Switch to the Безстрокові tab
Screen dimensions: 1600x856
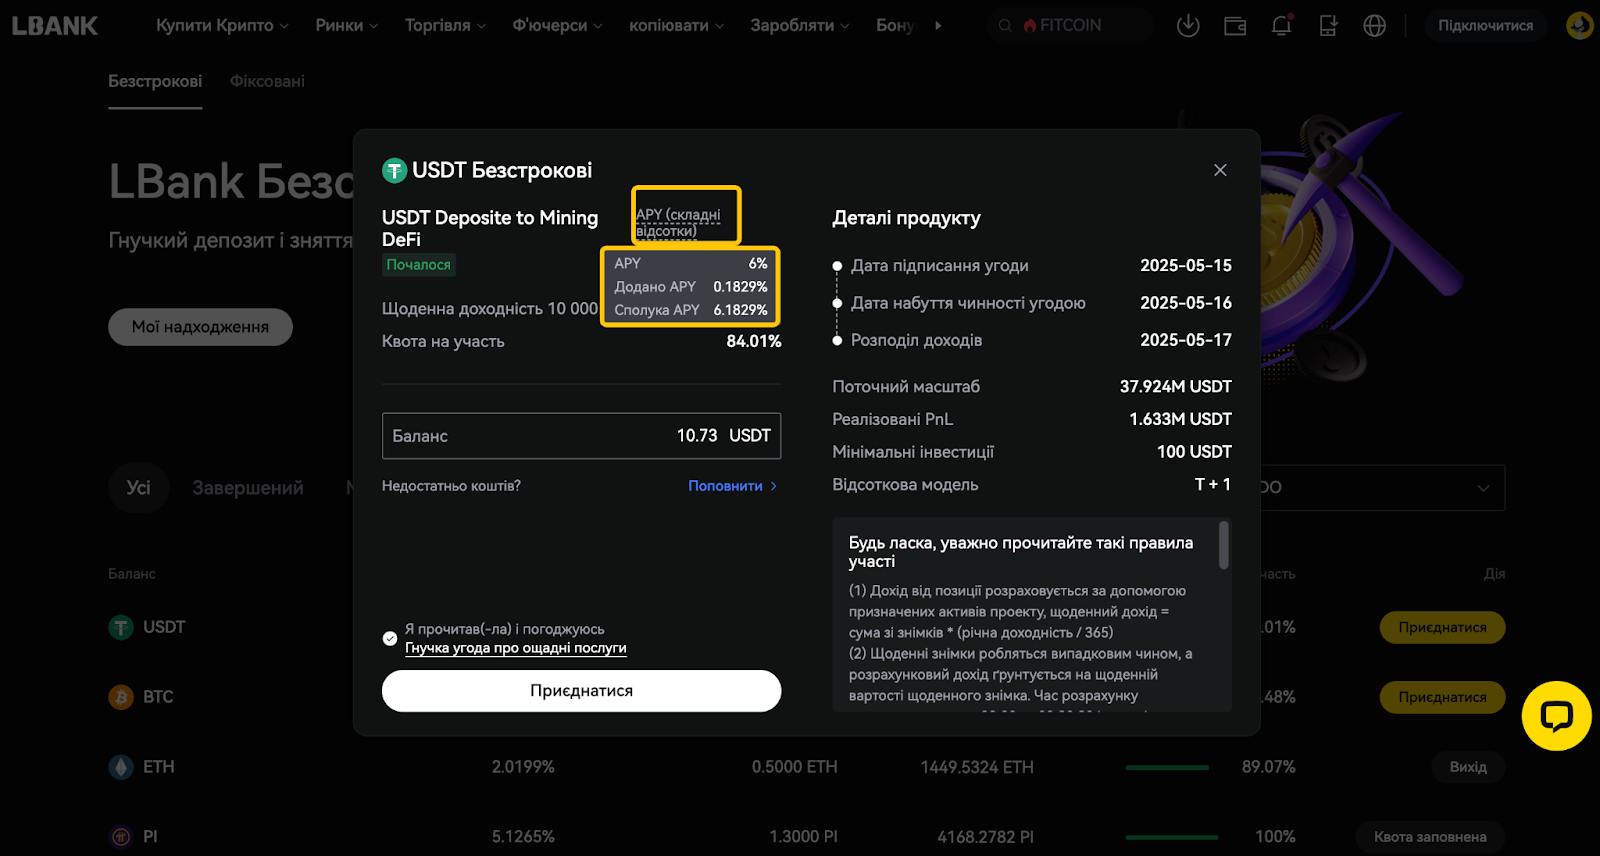(x=155, y=82)
